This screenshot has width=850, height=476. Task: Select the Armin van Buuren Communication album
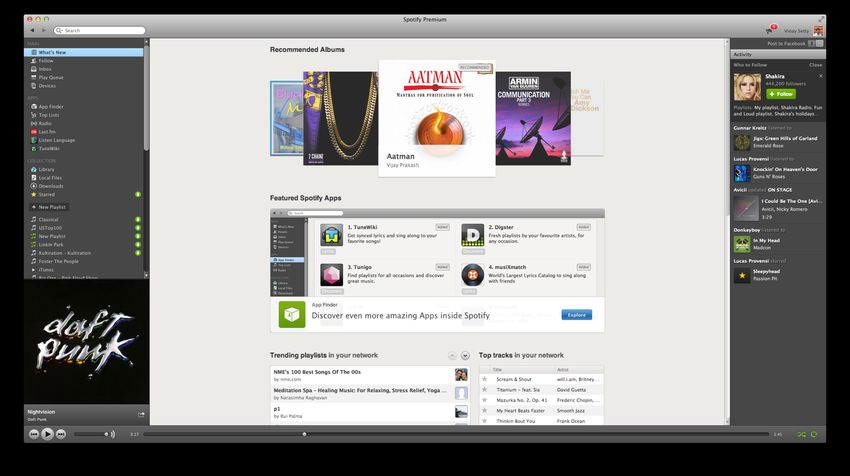point(533,118)
